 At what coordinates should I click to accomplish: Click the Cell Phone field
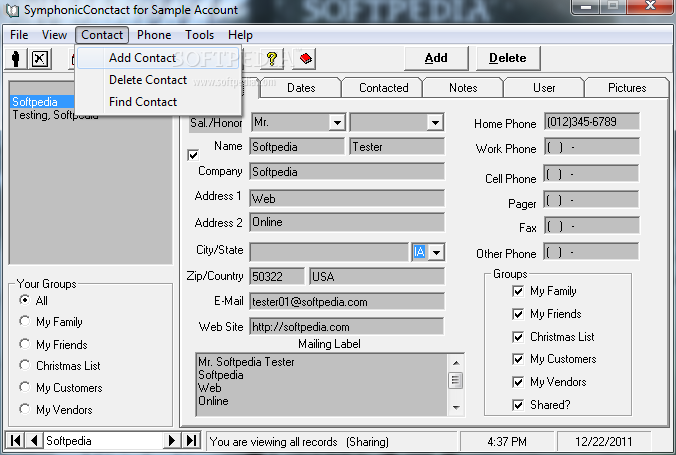pos(592,174)
